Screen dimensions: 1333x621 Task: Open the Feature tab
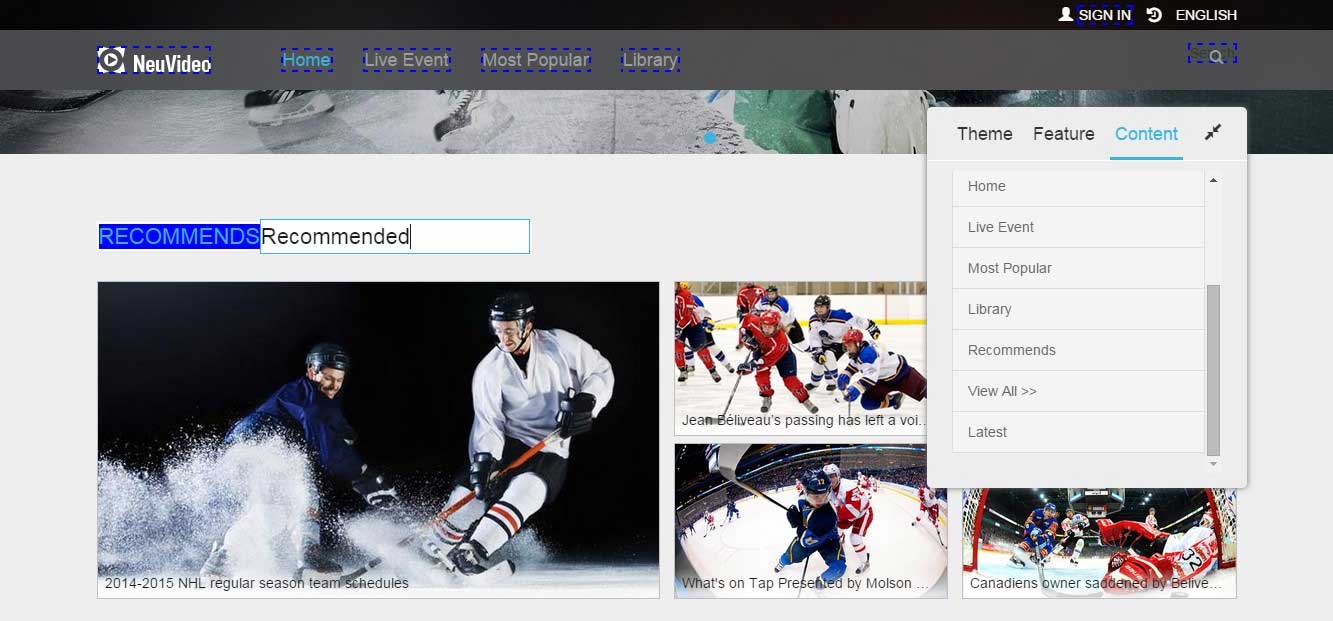pos(1063,134)
